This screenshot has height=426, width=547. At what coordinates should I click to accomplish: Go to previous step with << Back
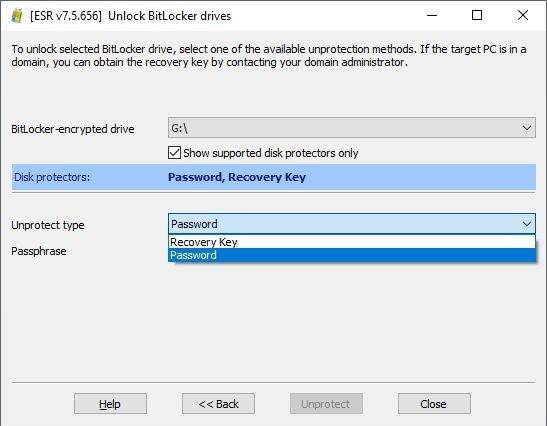[x=218, y=404]
